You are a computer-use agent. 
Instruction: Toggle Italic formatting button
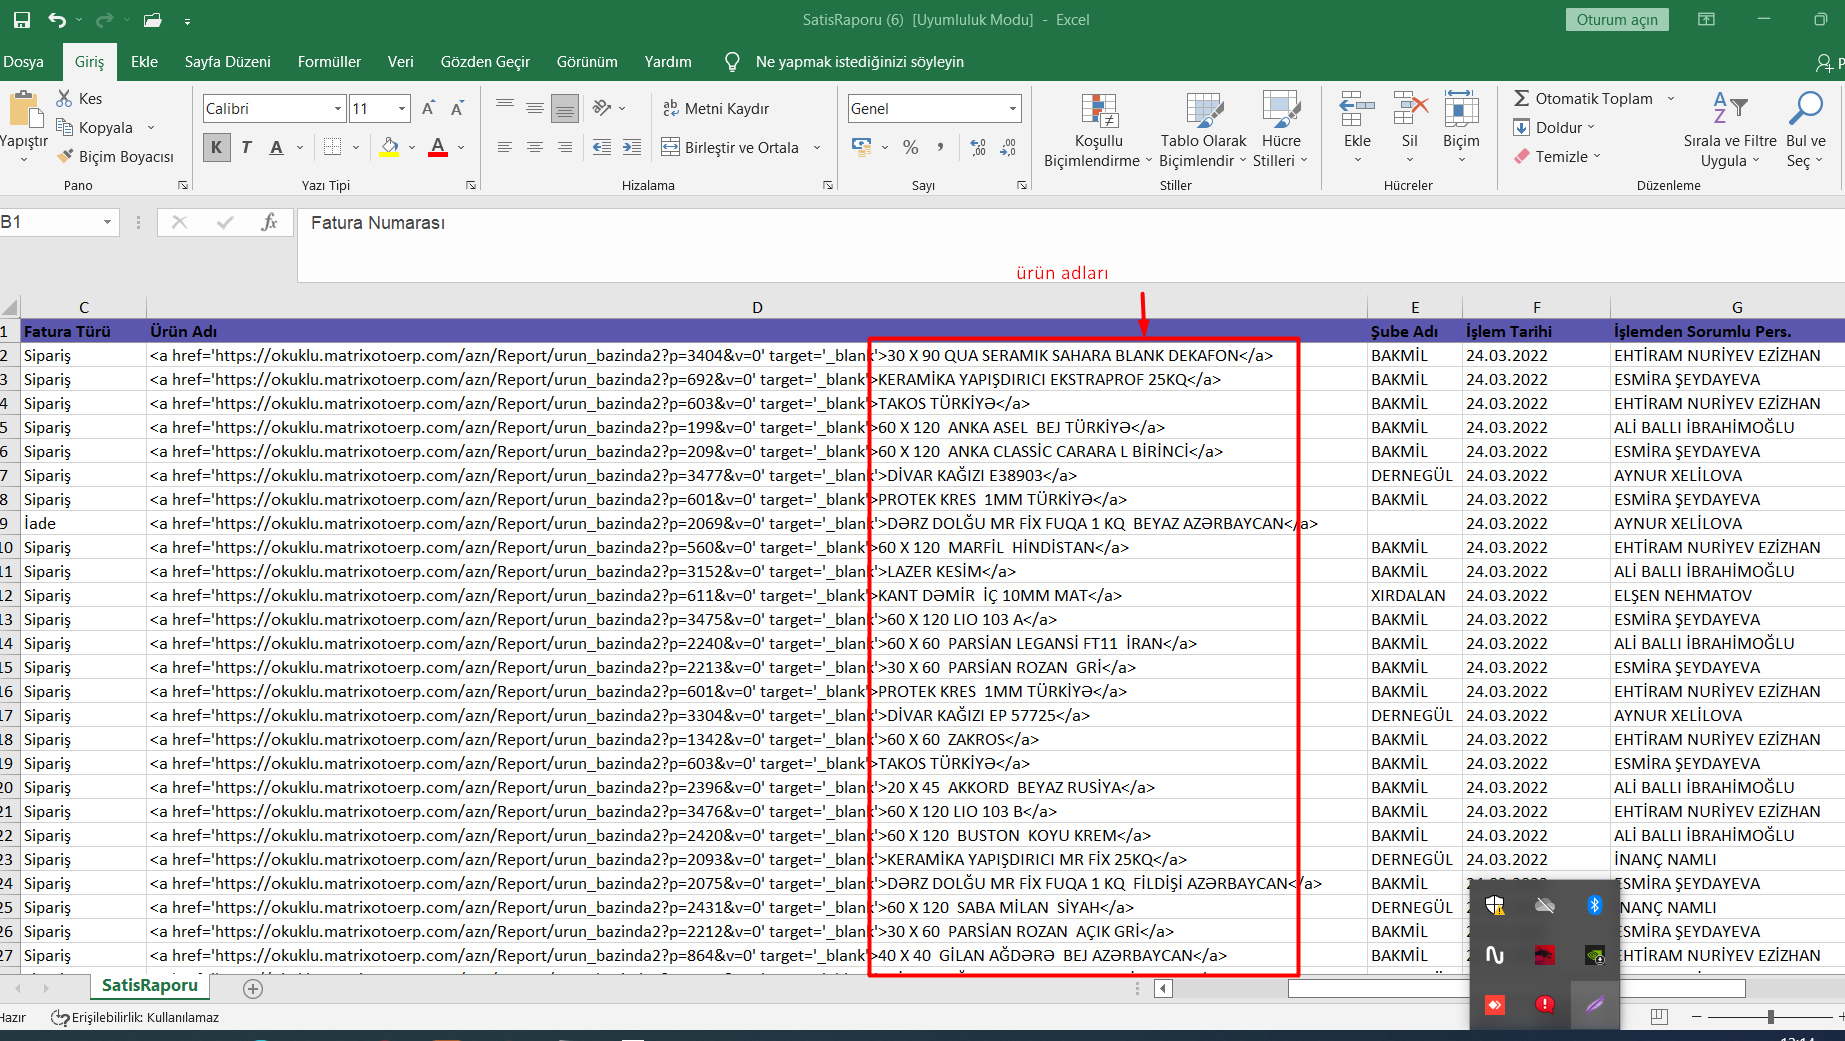point(246,148)
